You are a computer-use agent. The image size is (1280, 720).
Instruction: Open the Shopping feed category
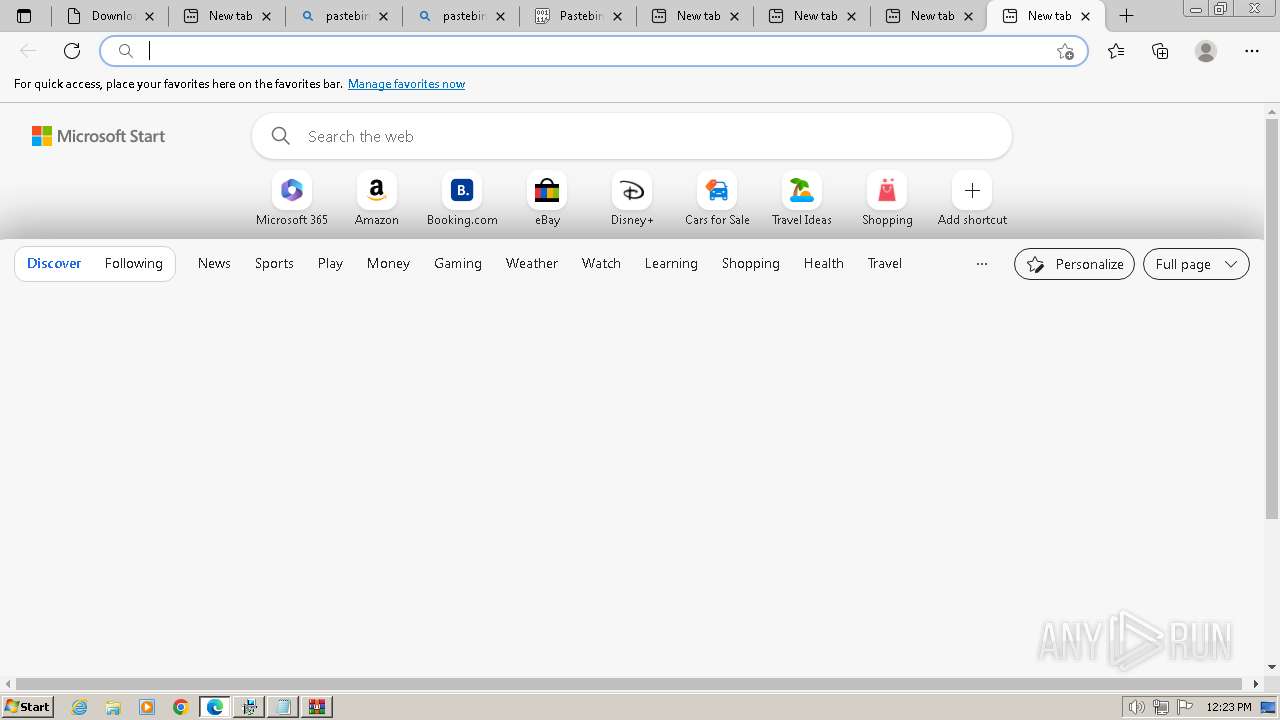tap(751, 263)
